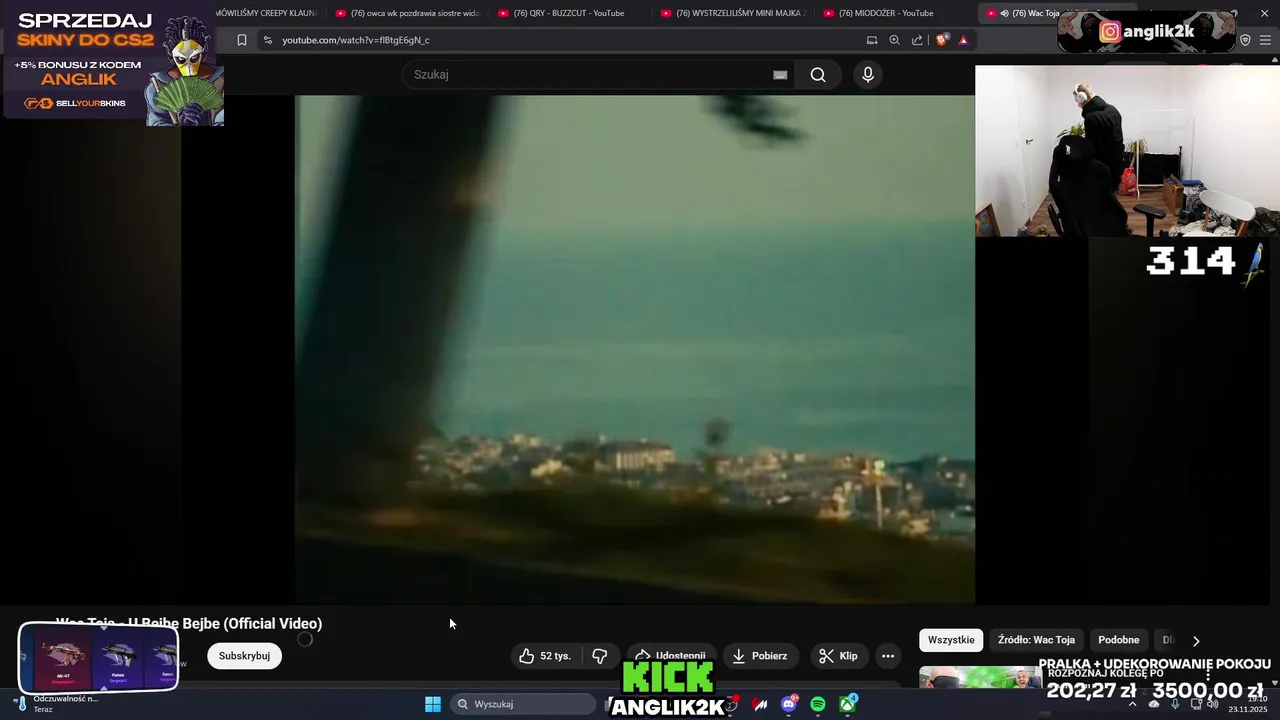
Task: Open the Brave VPN shield icon
Action: 1245,40
